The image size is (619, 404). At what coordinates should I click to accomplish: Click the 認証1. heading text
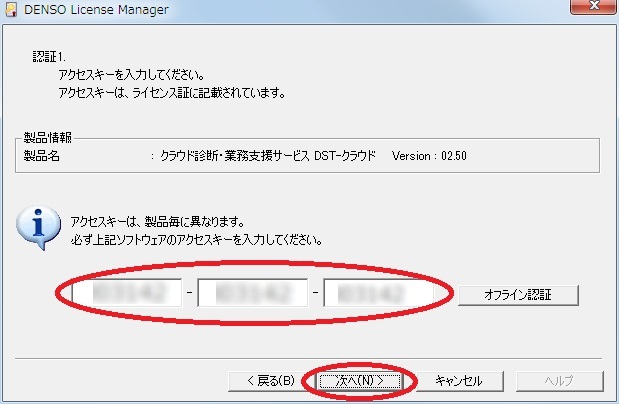pos(49,57)
